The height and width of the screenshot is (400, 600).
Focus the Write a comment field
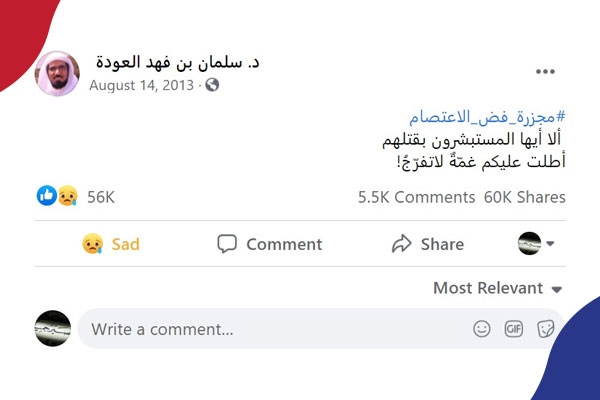[270, 329]
